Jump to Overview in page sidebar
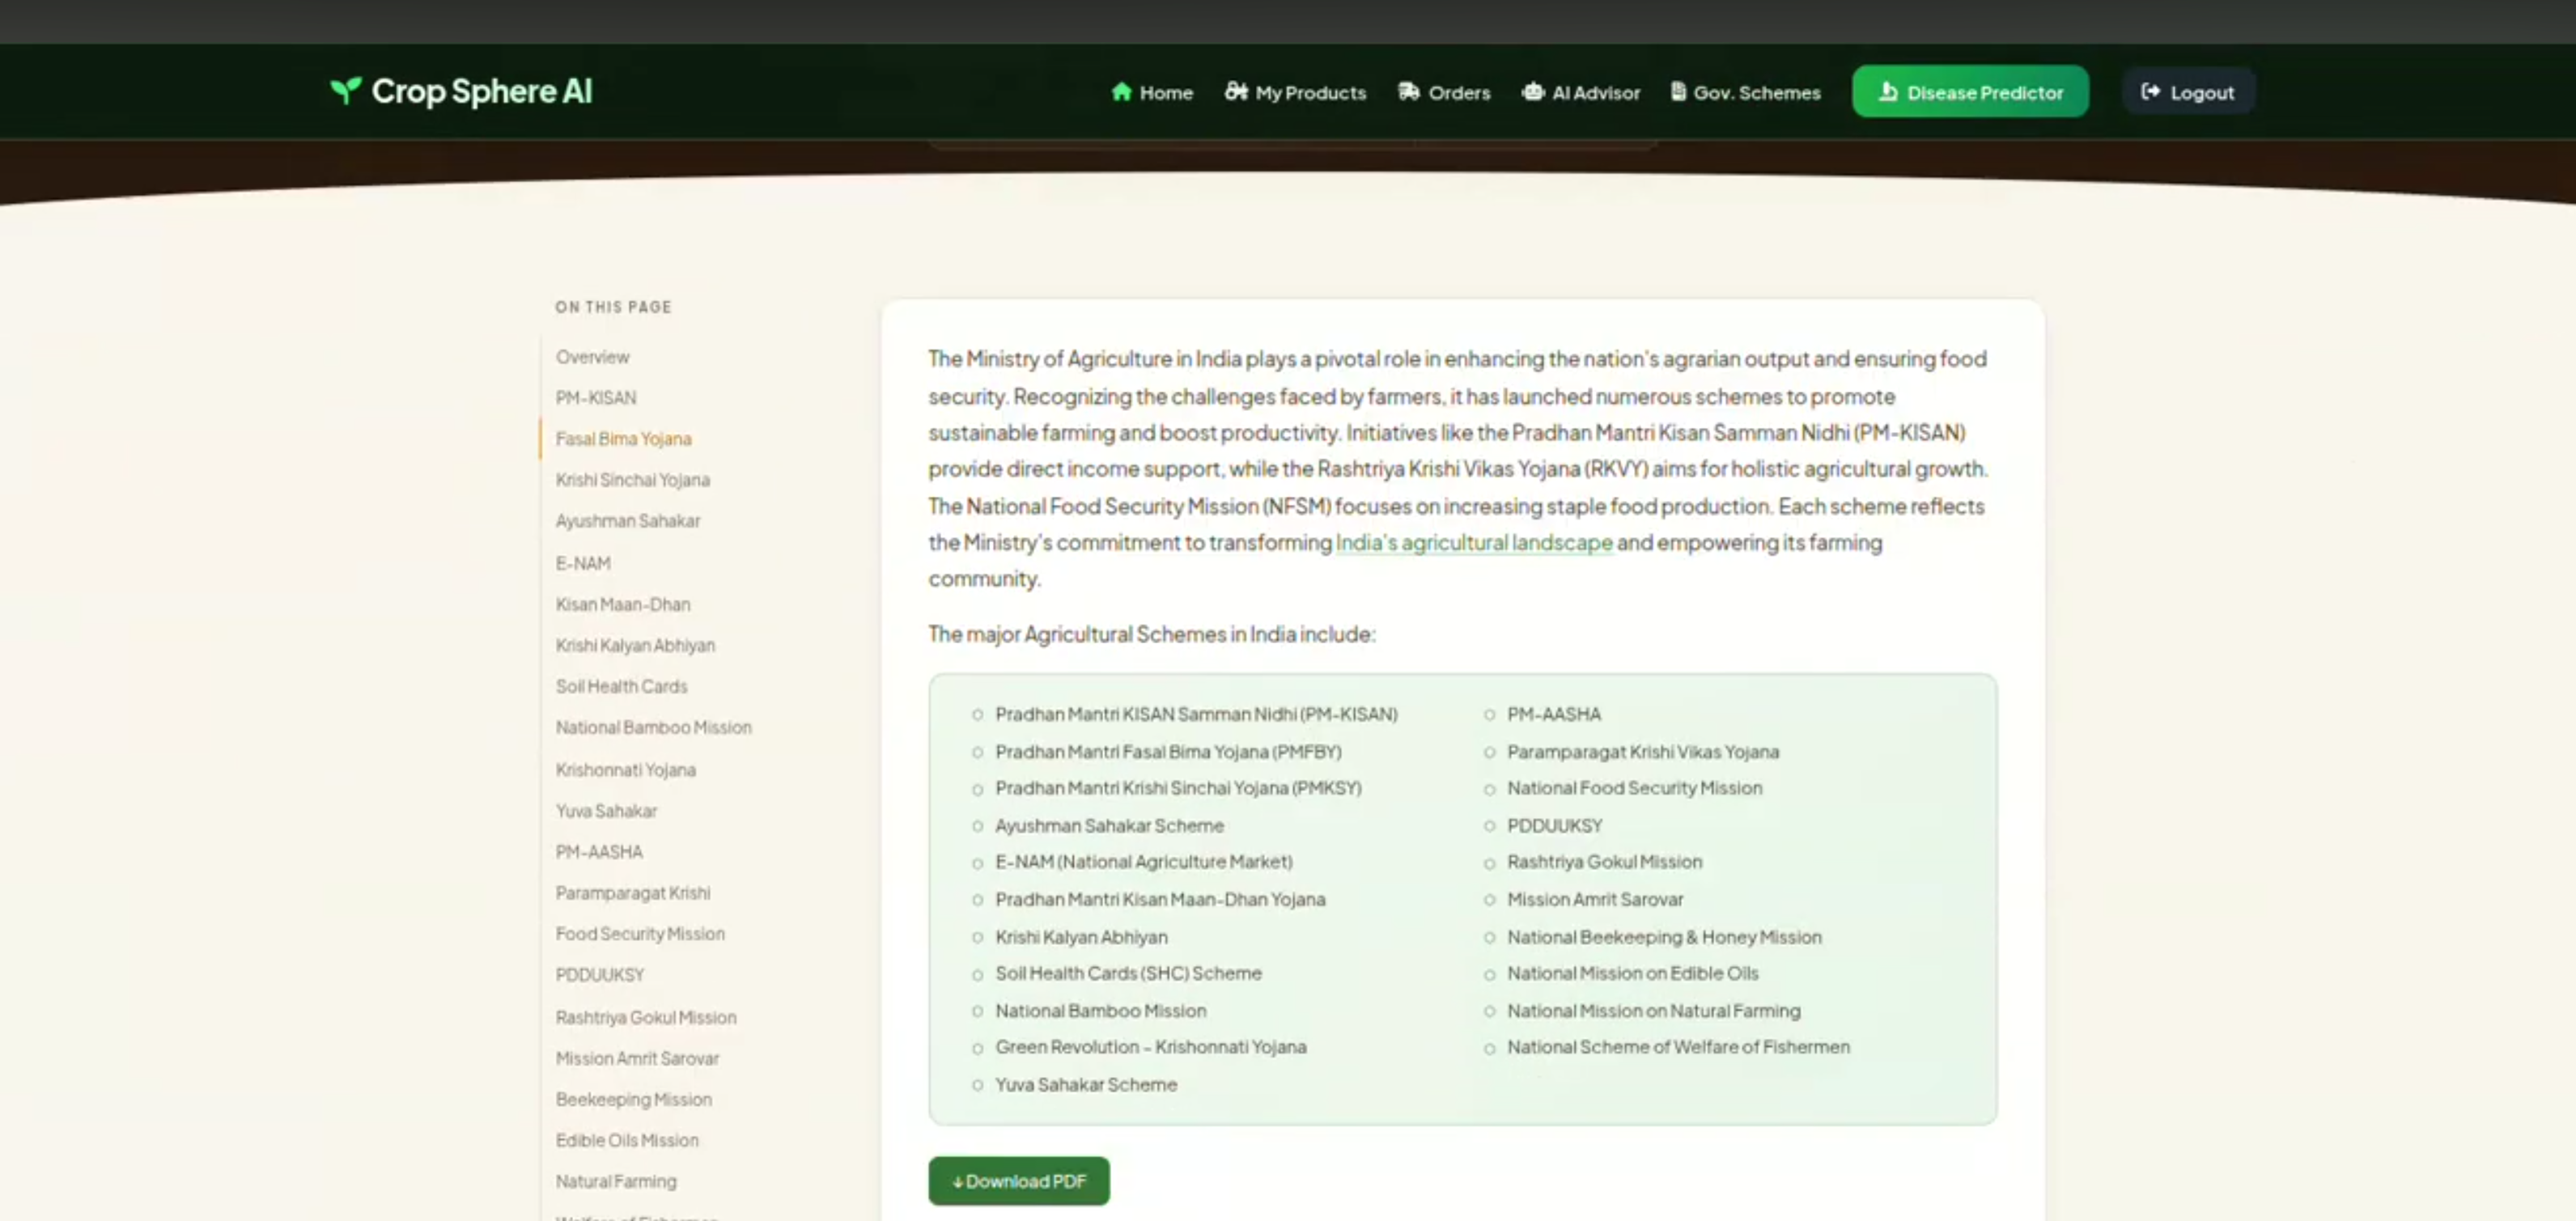The width and height of the screenshot is (2576, 1221). tap(592, 357)
